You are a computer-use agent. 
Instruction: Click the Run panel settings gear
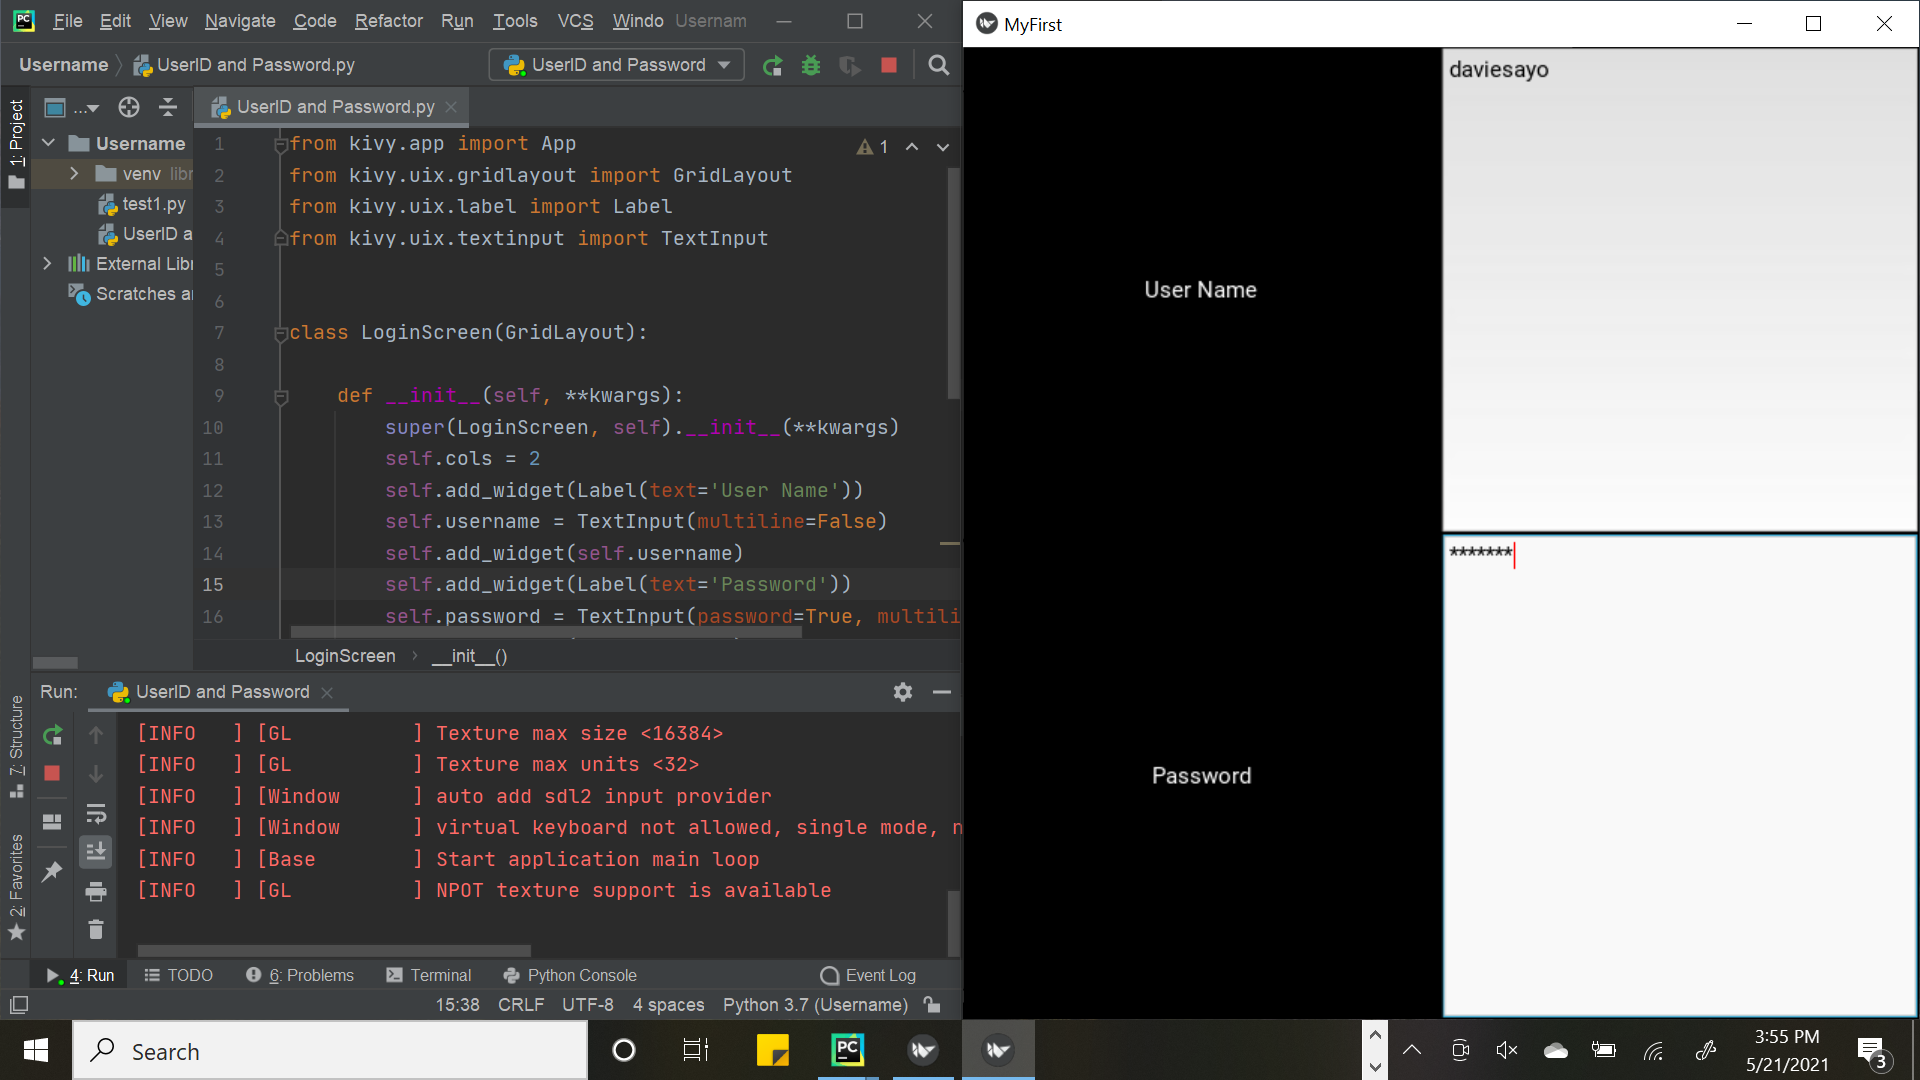[x=903, y=692]
